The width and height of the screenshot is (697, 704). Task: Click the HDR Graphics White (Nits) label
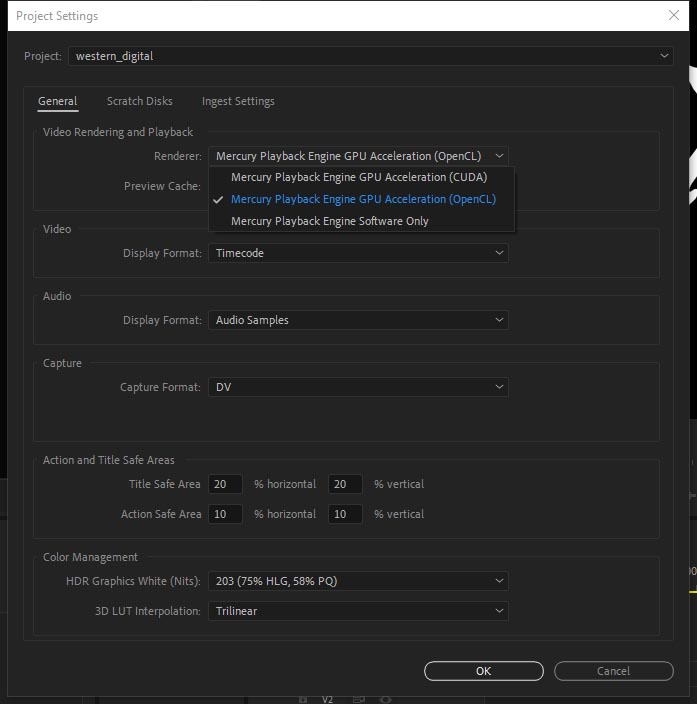coord(133,581)
